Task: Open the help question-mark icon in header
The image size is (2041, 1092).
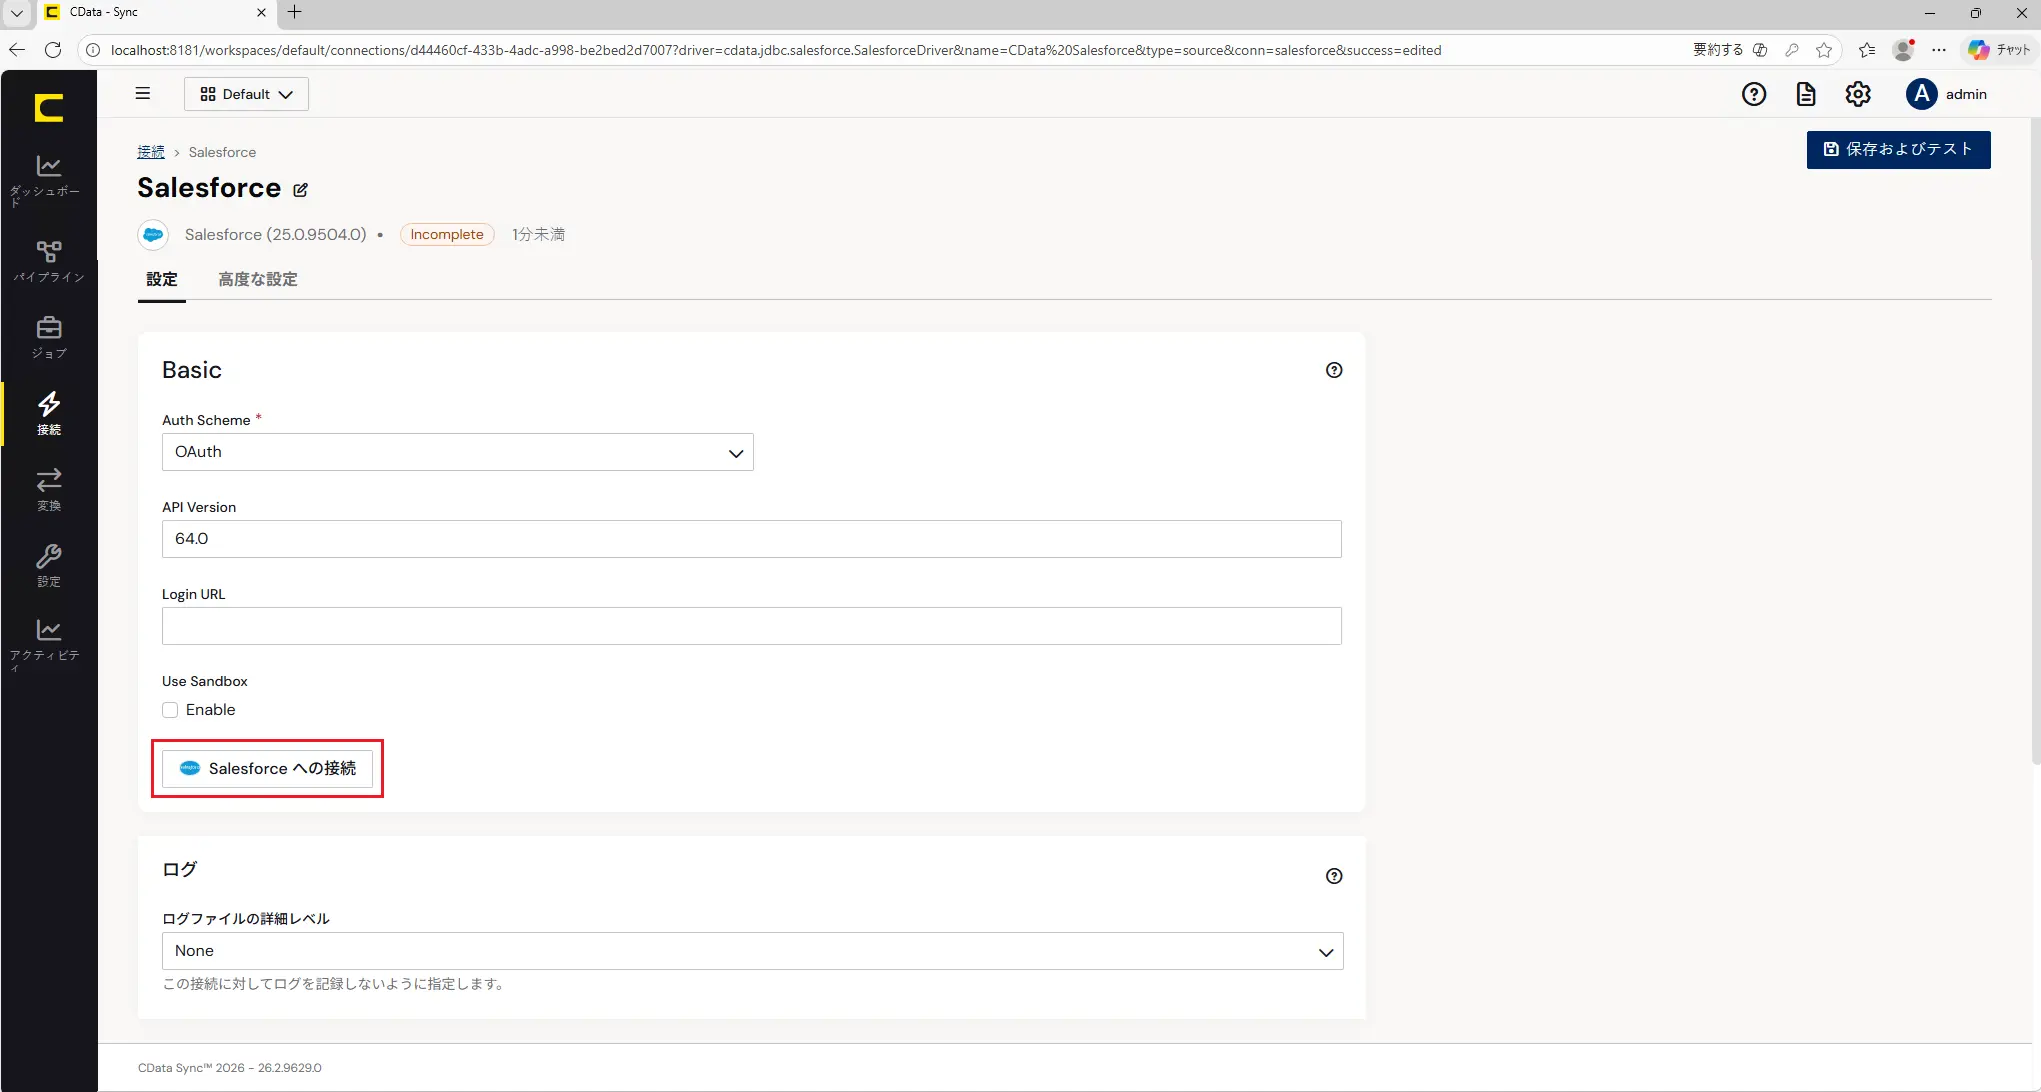Action: [x=1754, y=94]
